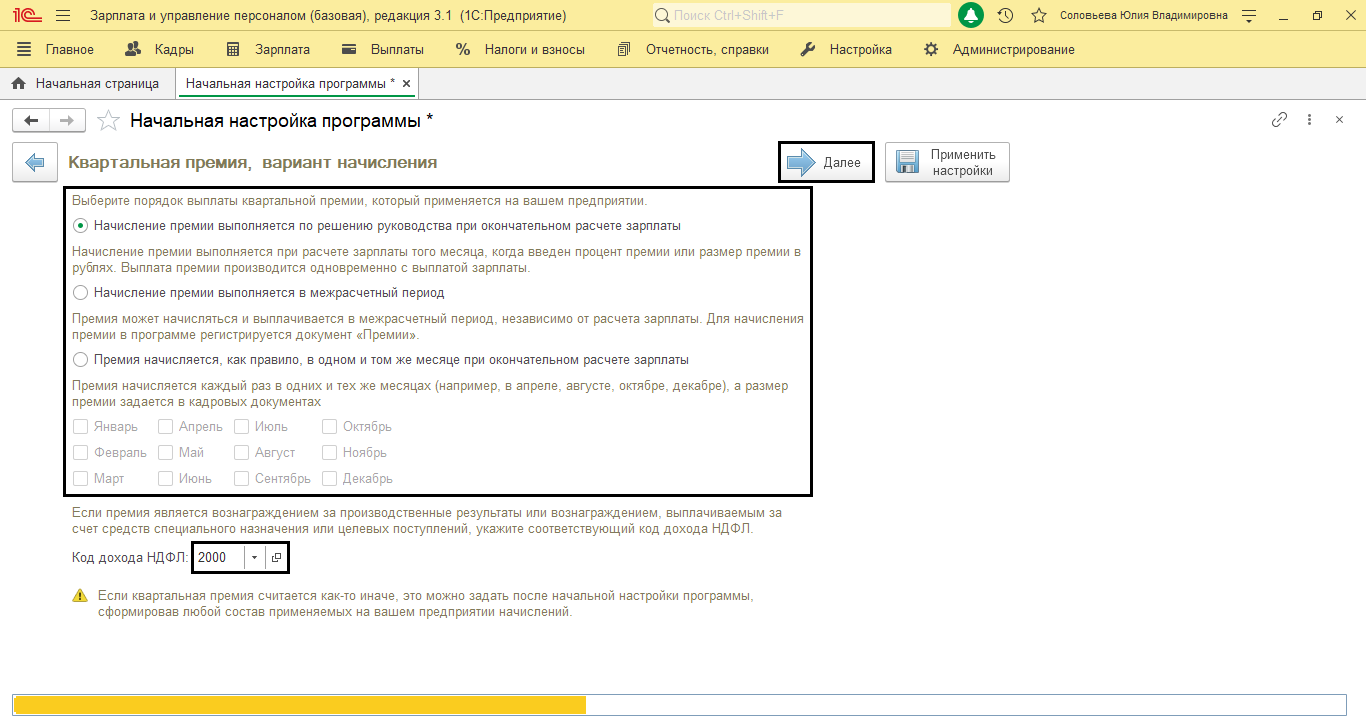Open the 1C main menu hamburger icon
Screen dimensions: 1366x728
click(x=63, y=16)
